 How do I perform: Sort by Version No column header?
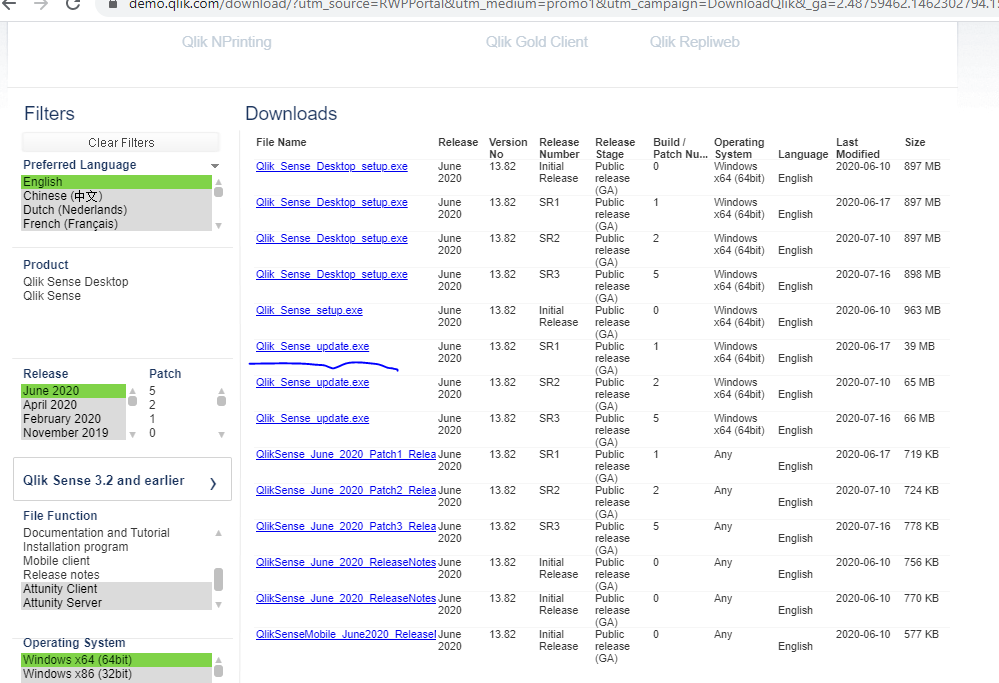tap(508, 148)
